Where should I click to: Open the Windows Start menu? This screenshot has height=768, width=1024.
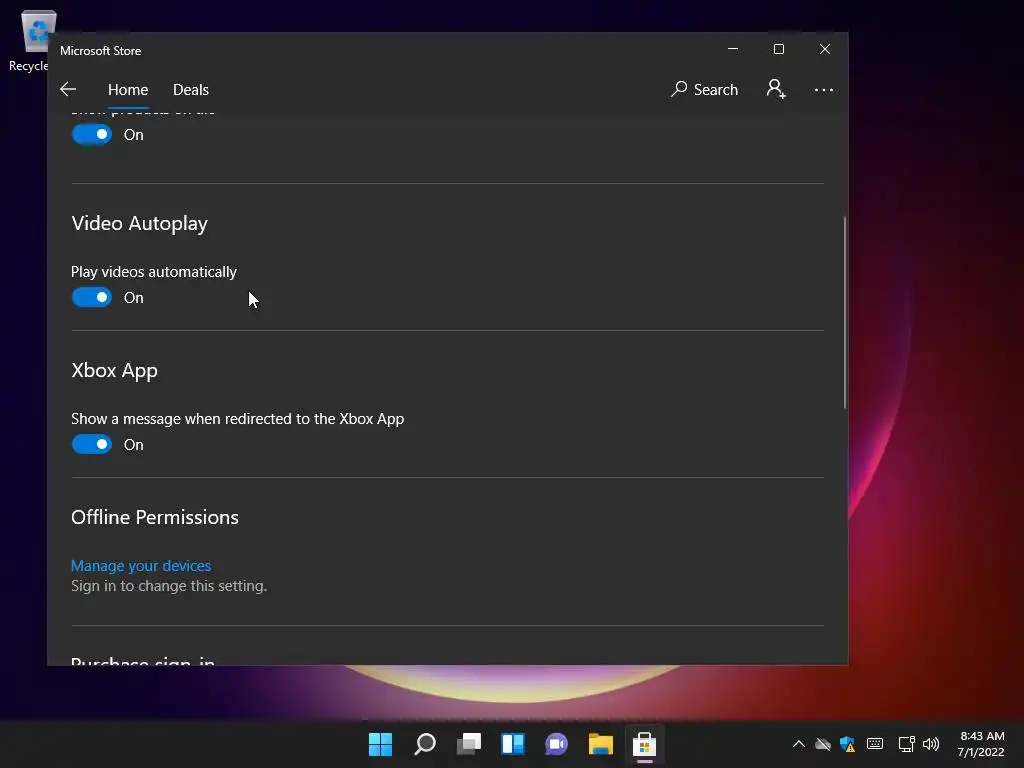[x=380, y=744]
